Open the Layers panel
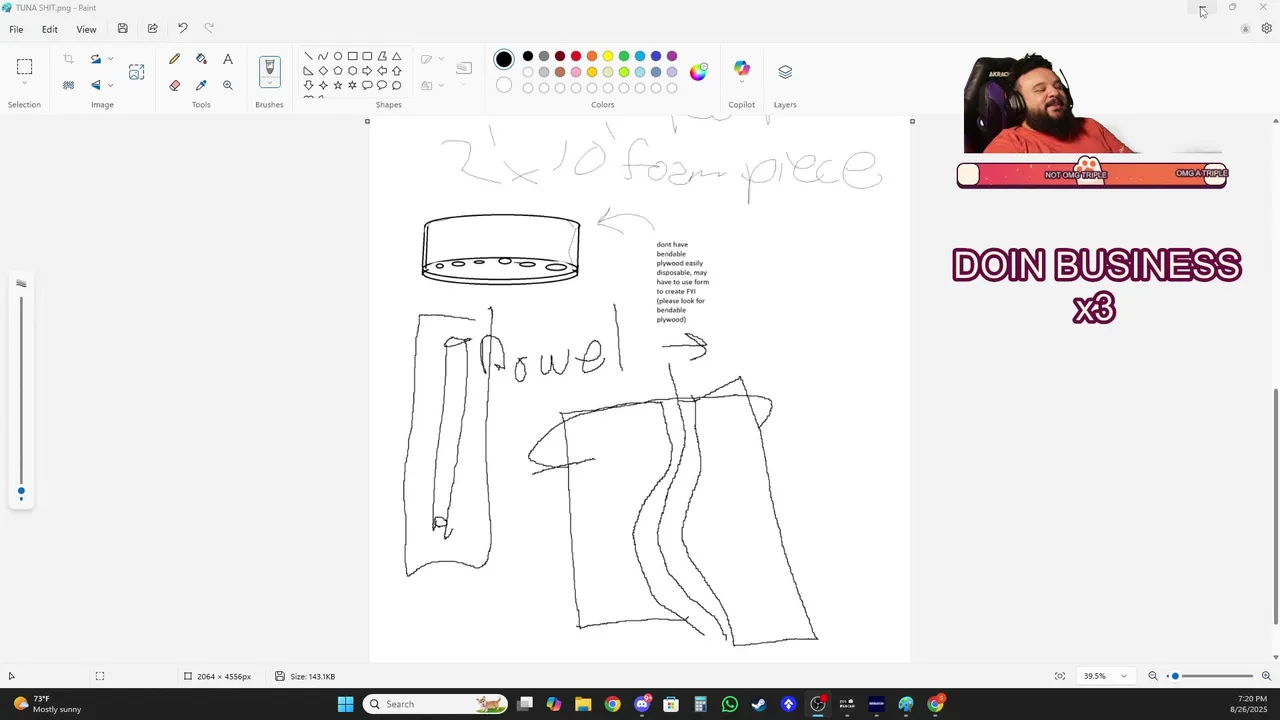 coord(785,71)
